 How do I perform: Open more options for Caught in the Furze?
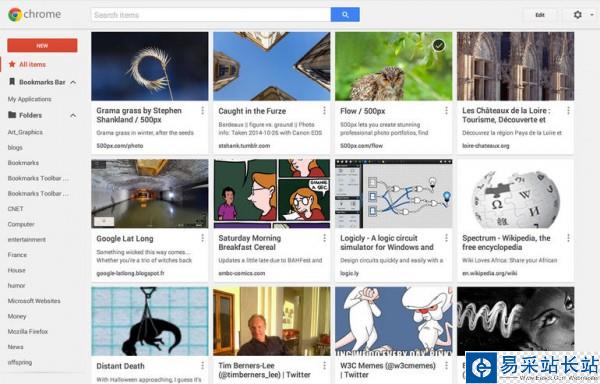(324, 111)
